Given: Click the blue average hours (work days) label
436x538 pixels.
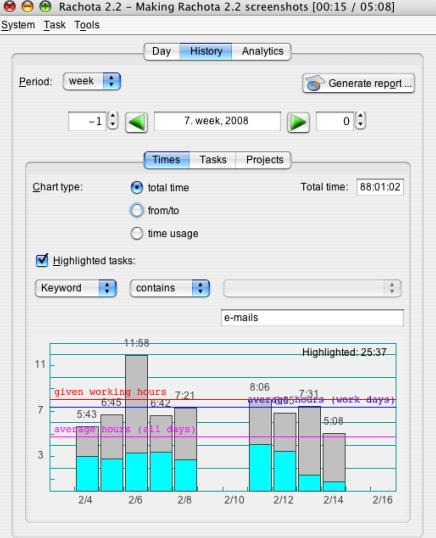Looking at the screenshot, I should coord(321,400).
